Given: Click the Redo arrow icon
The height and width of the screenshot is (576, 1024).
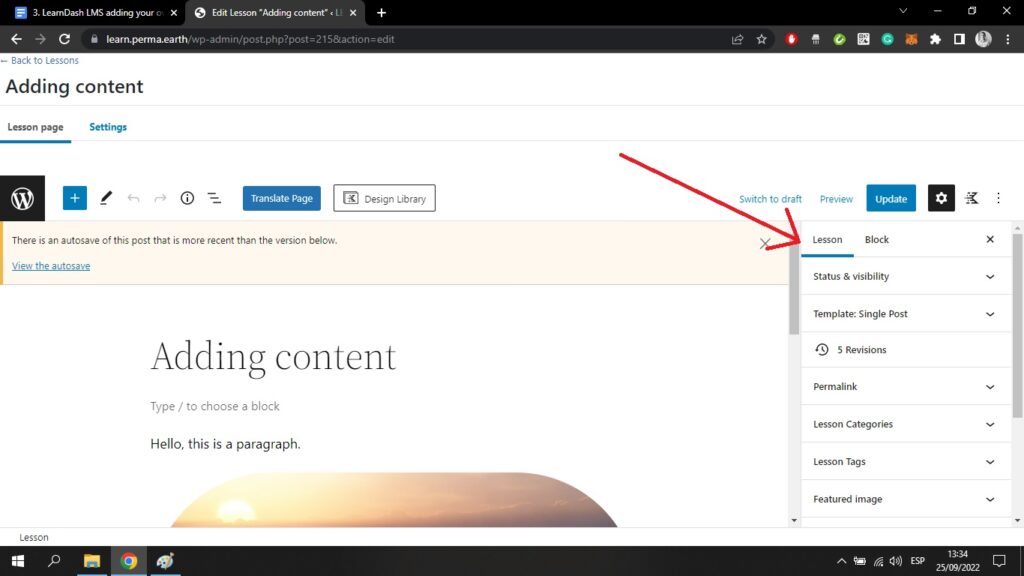Looking at the screenshot, I should click(160, 198).
